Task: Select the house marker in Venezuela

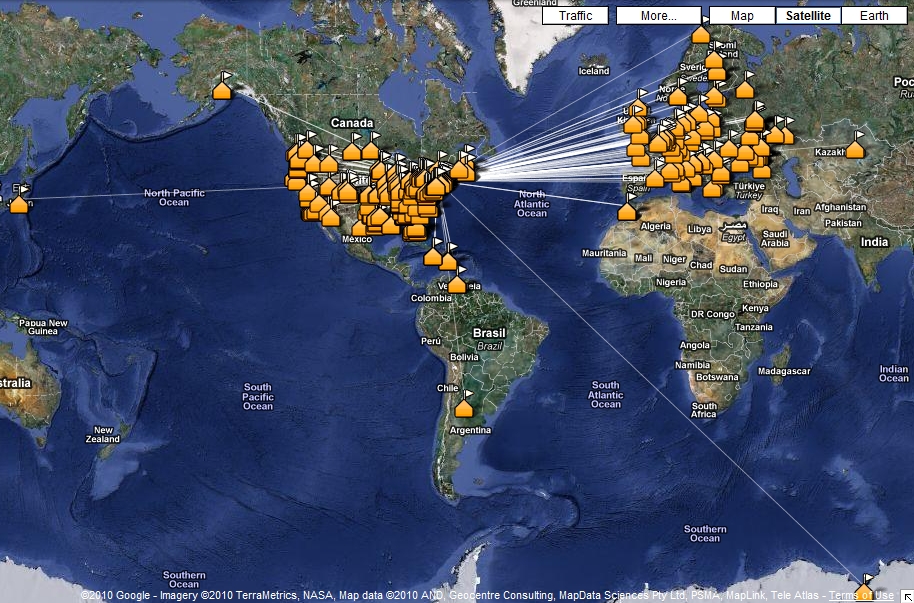Action: coord(457,284)
